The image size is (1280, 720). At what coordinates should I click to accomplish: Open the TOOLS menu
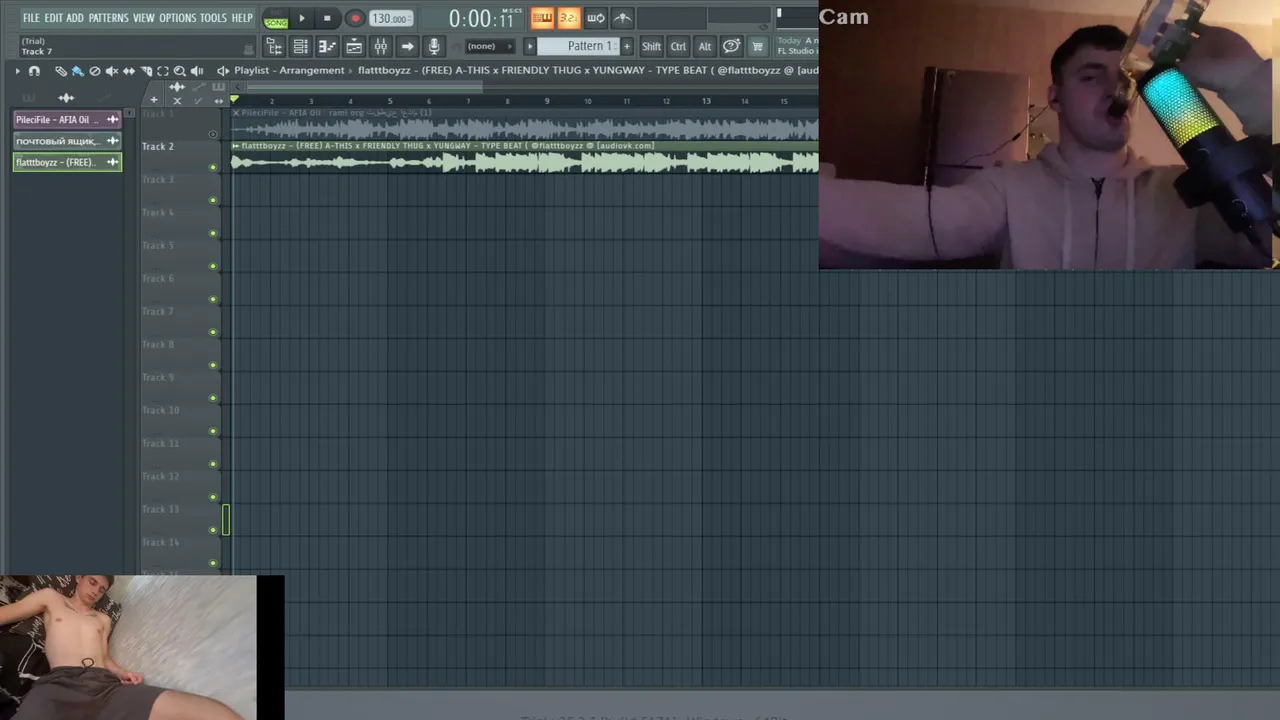tap(213, 18)
